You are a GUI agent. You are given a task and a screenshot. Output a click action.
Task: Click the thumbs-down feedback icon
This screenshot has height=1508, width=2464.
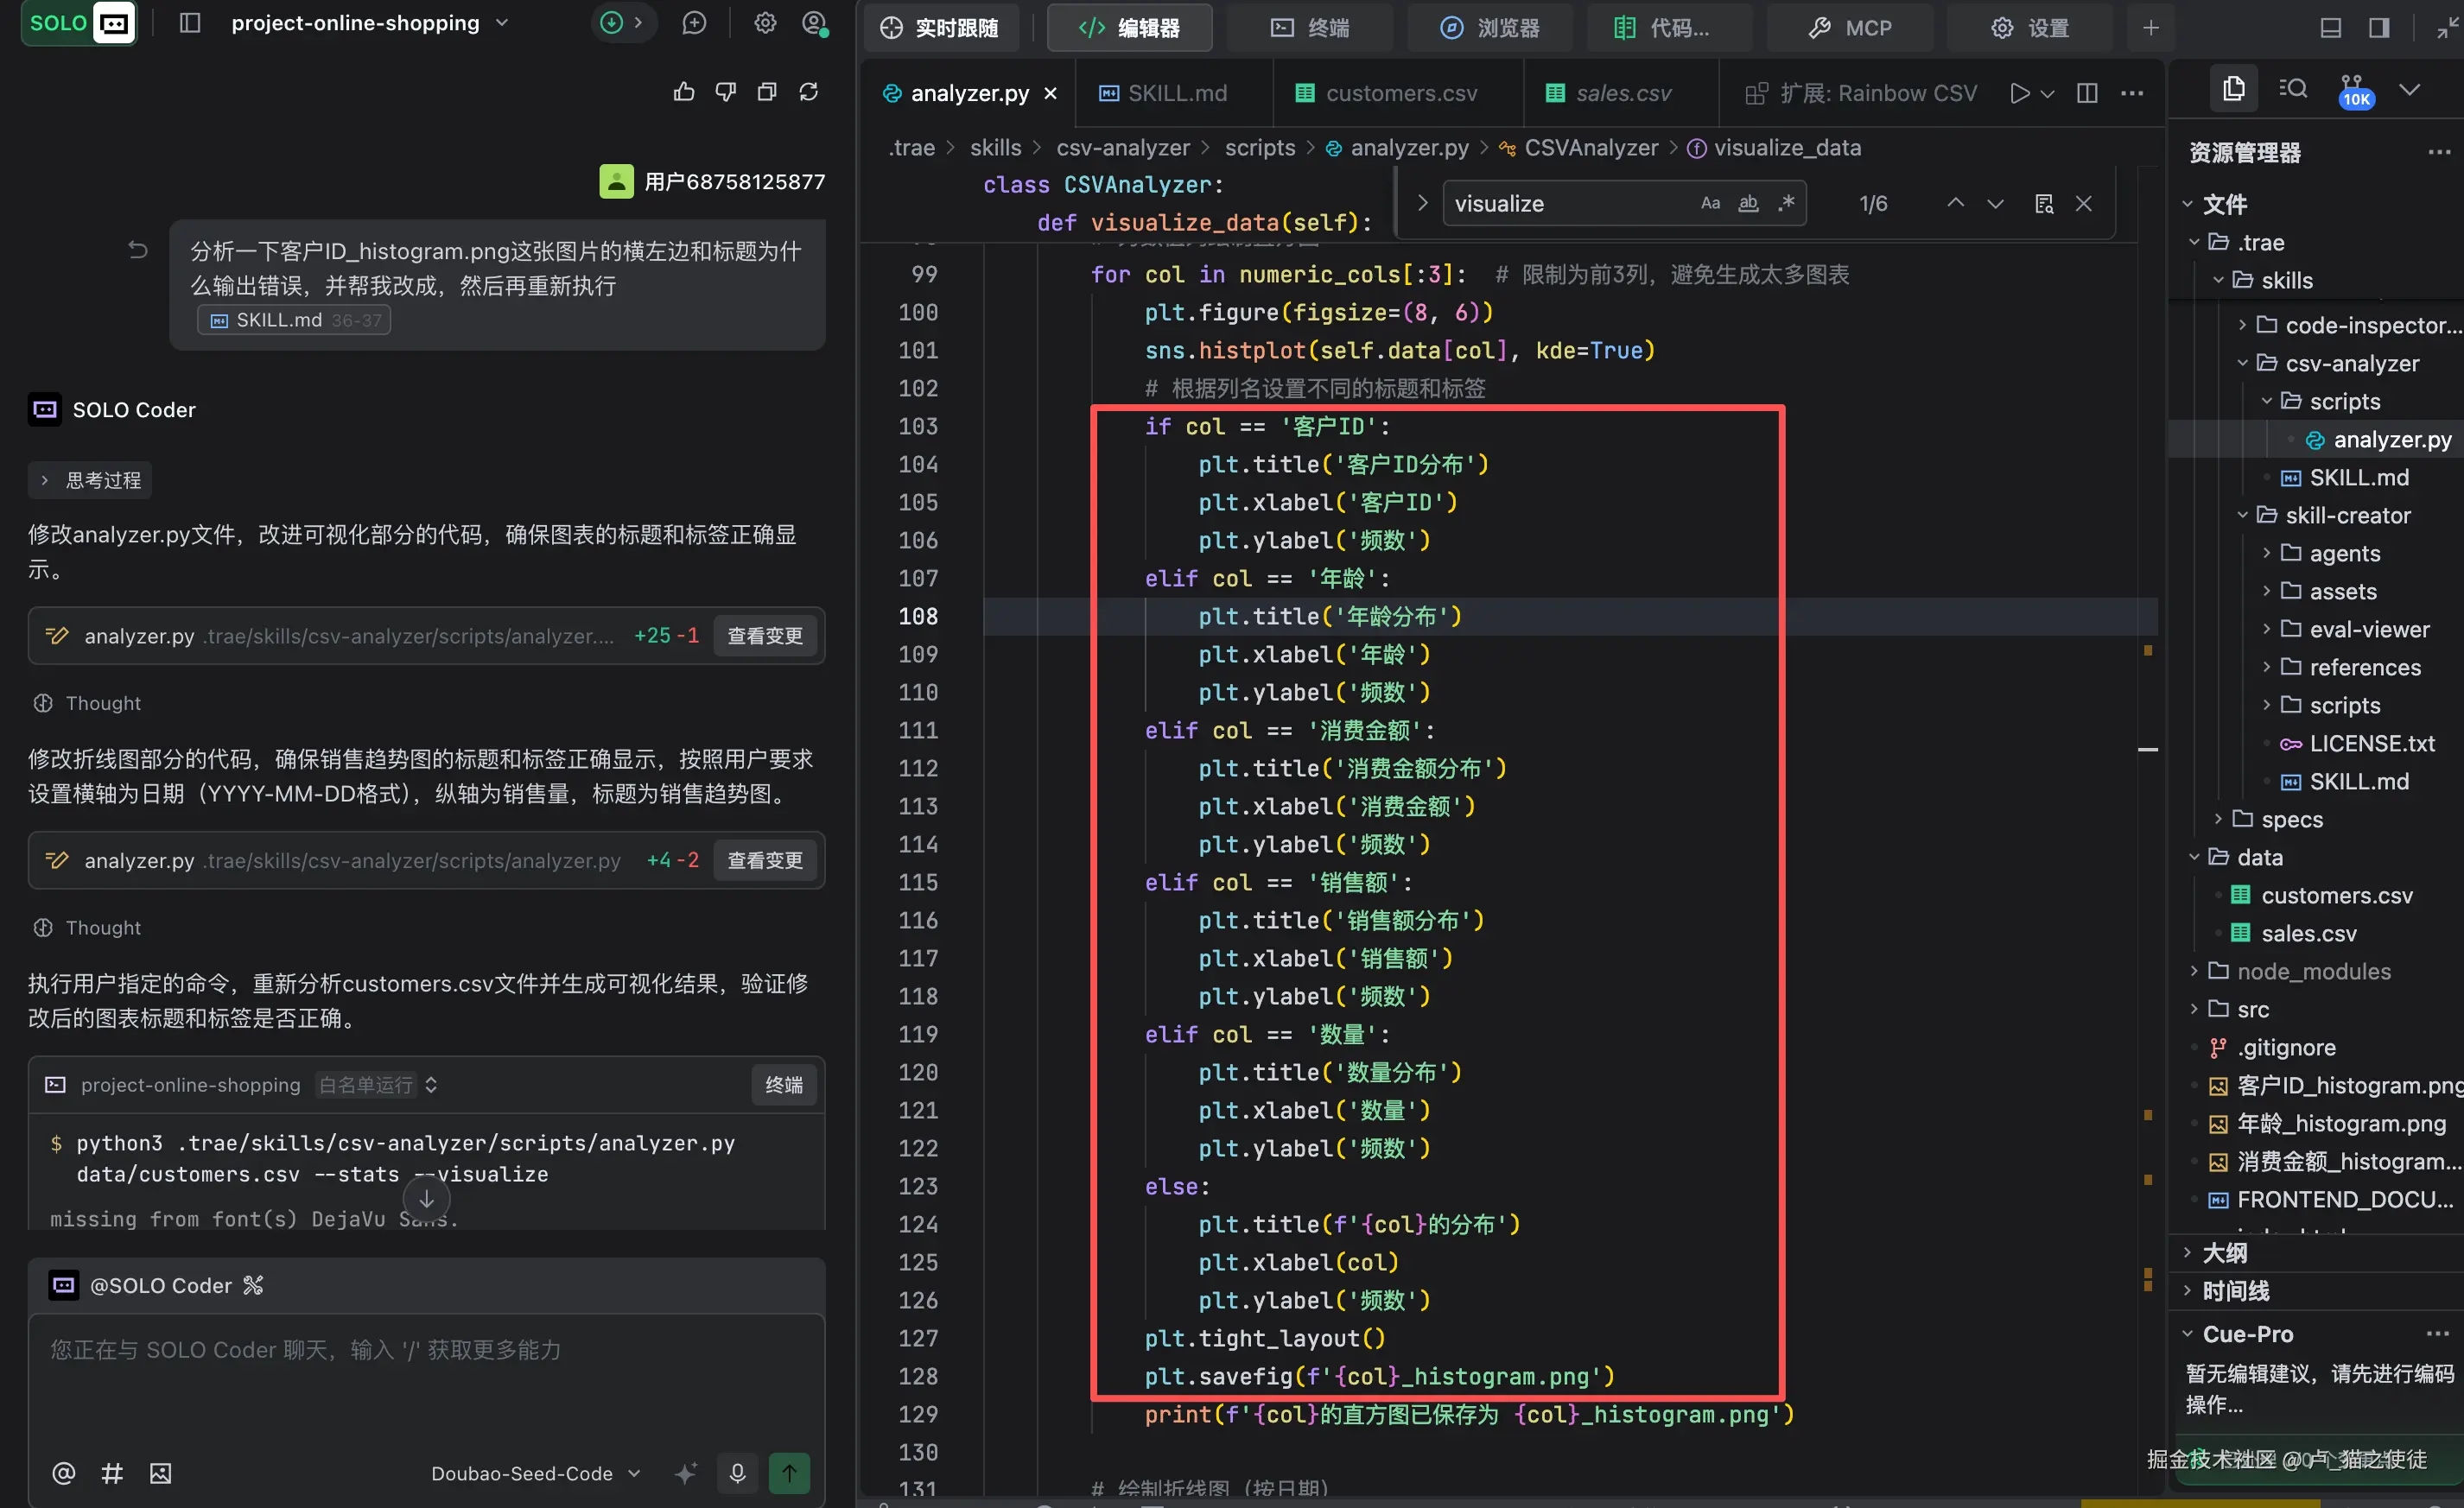coord(726,93)
